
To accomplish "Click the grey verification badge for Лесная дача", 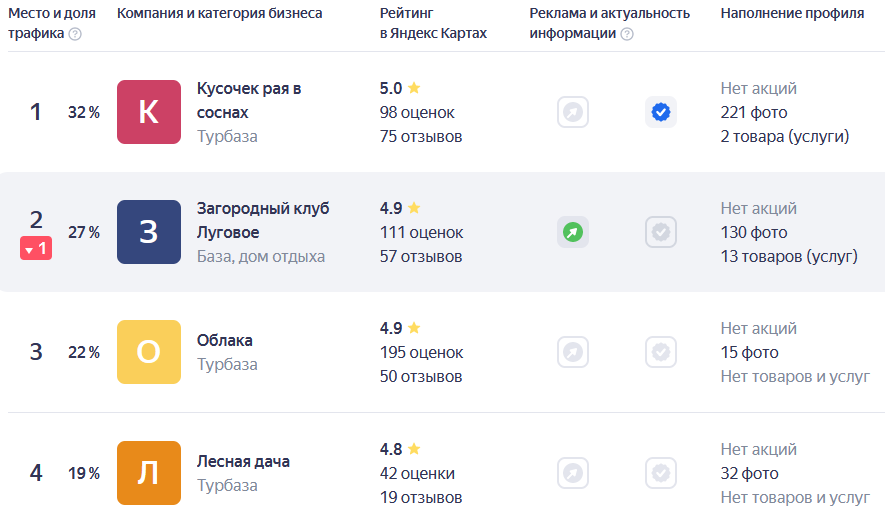I will tap(661, 473).
